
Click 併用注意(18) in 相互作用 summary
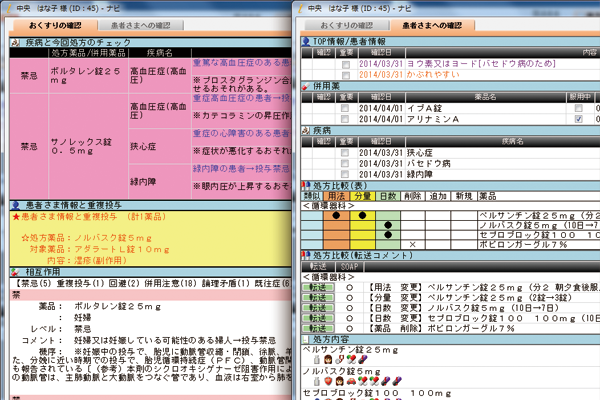(170, 284)
